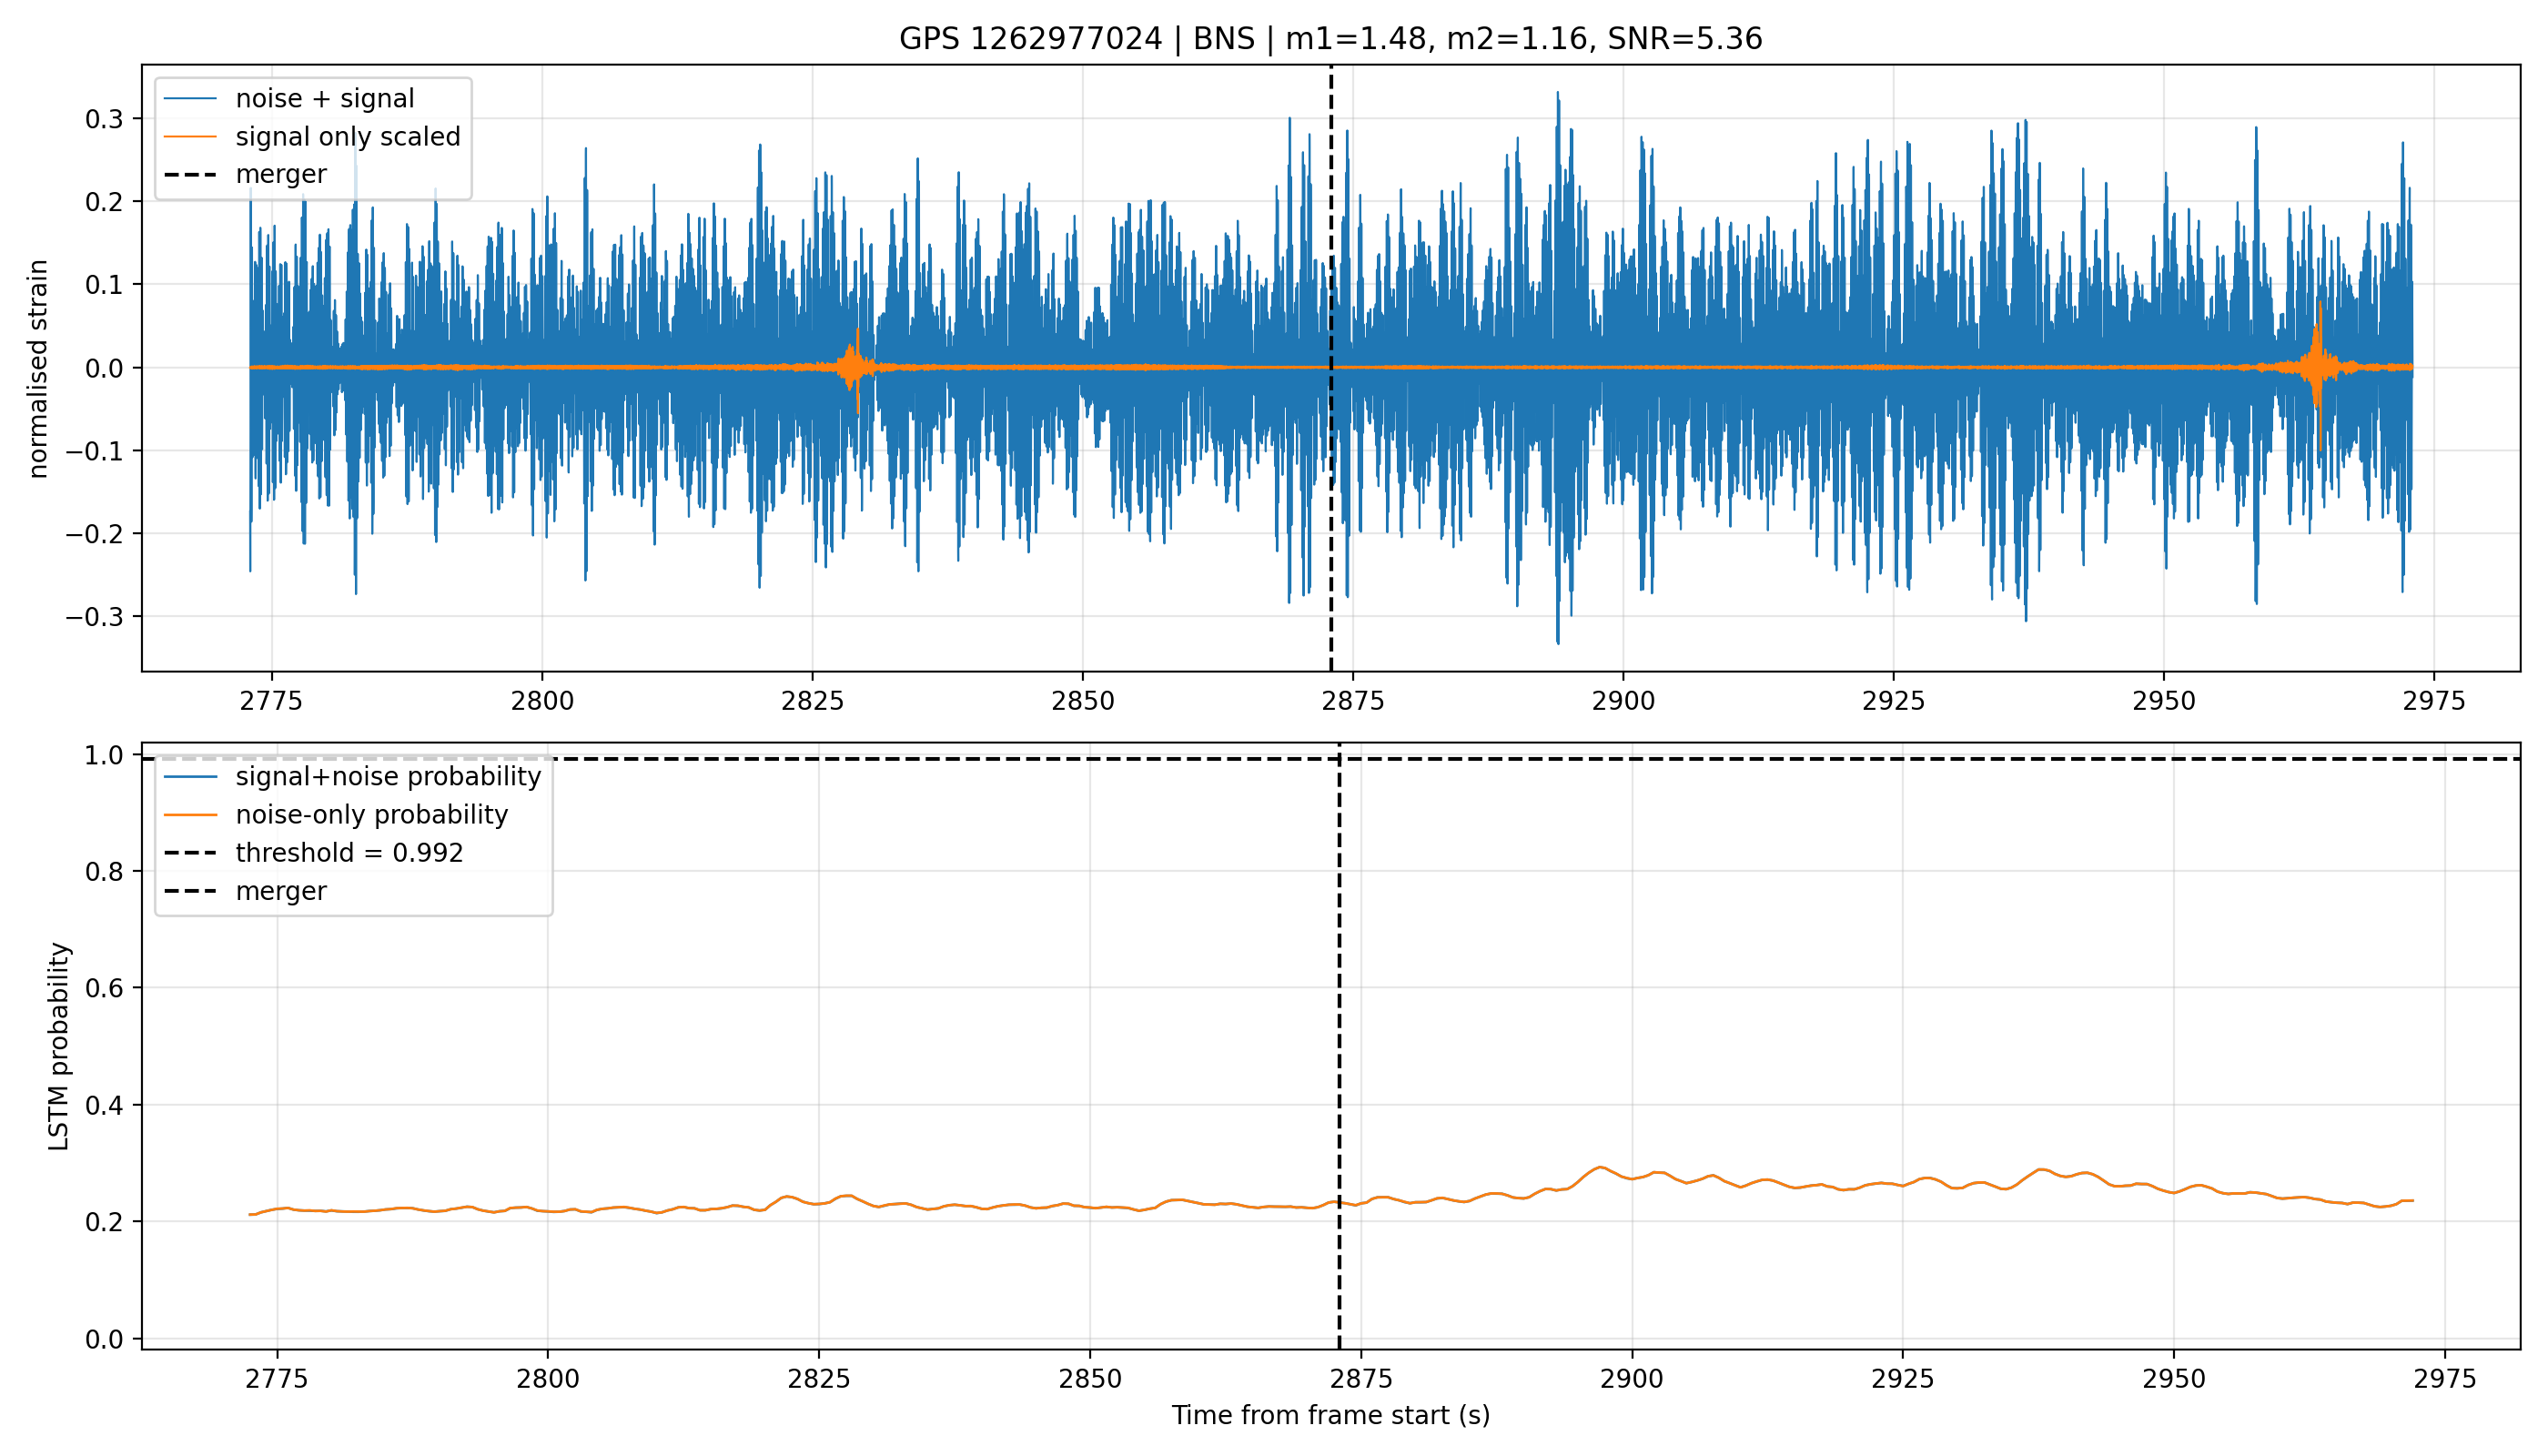Select the 'signal only scaled' legend entry
Image resolution: width=2548 pixels, height=1456 pixels.
[312, 136]
